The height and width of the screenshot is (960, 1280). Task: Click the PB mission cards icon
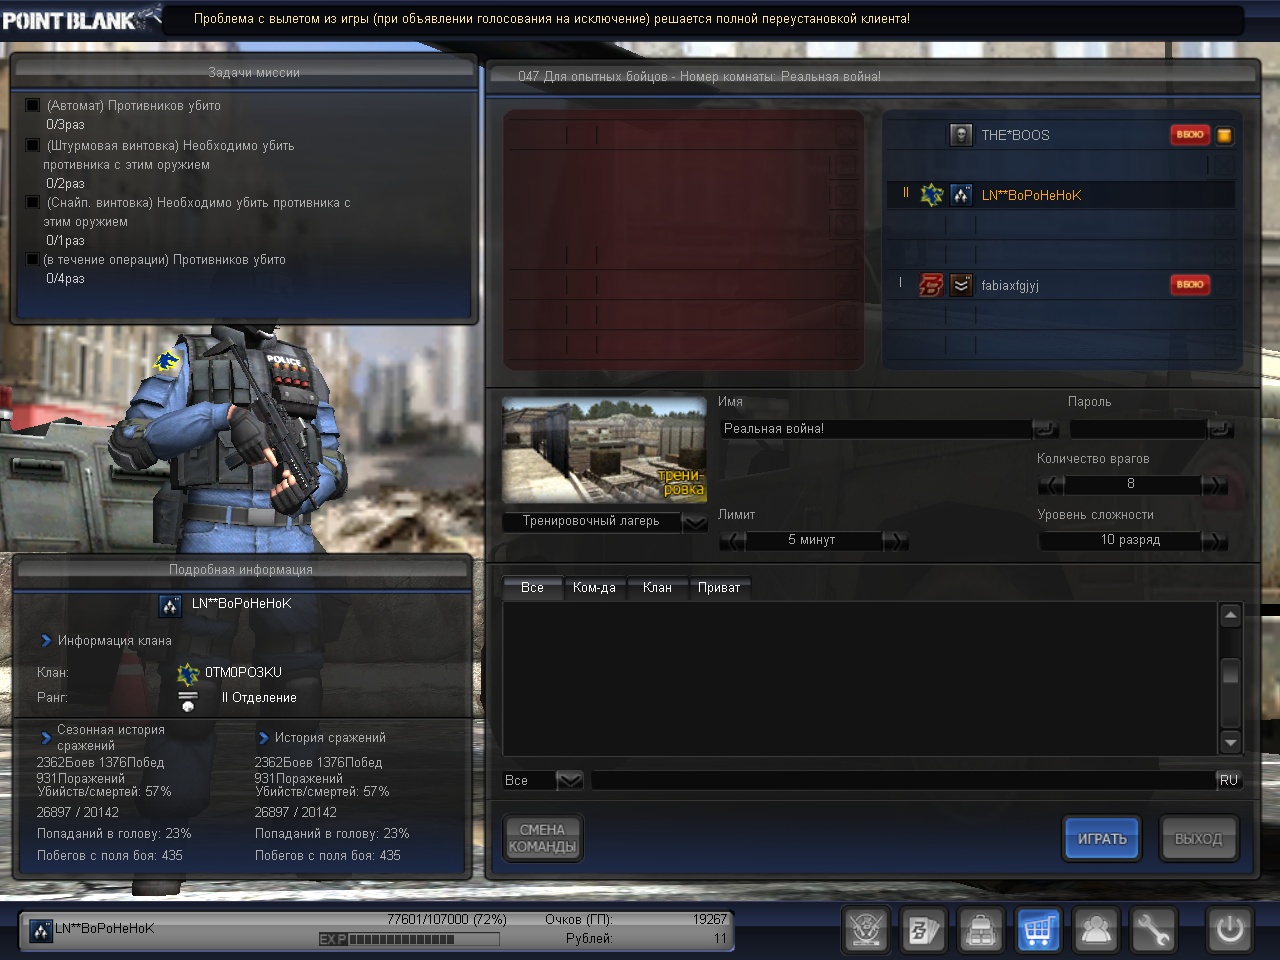[x=922, y=931]
